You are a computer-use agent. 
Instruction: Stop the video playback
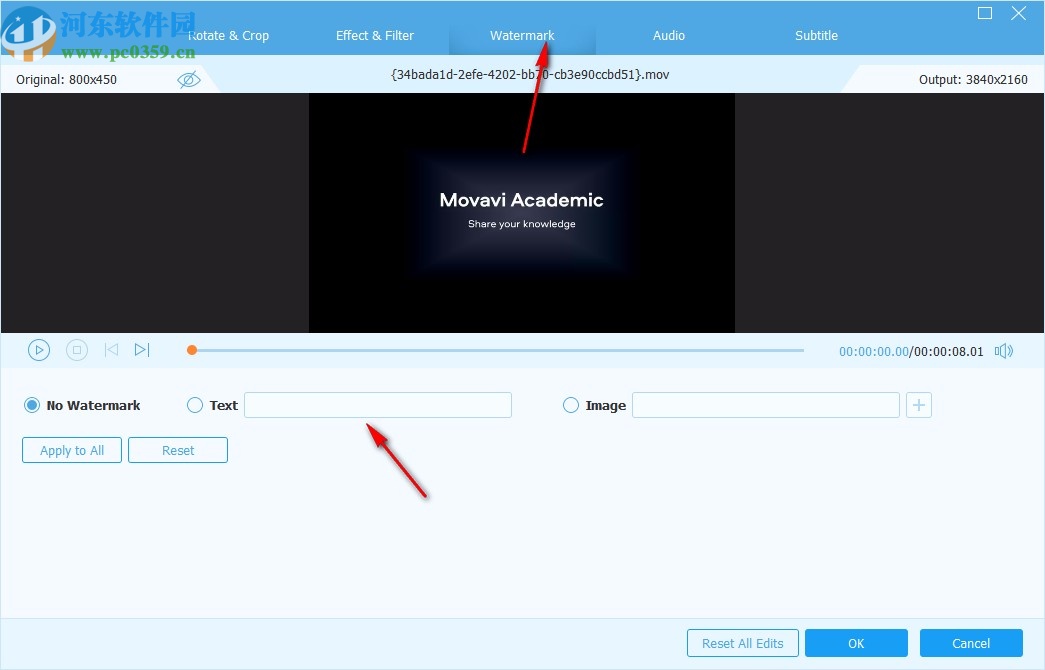click(x=77, y=350)
